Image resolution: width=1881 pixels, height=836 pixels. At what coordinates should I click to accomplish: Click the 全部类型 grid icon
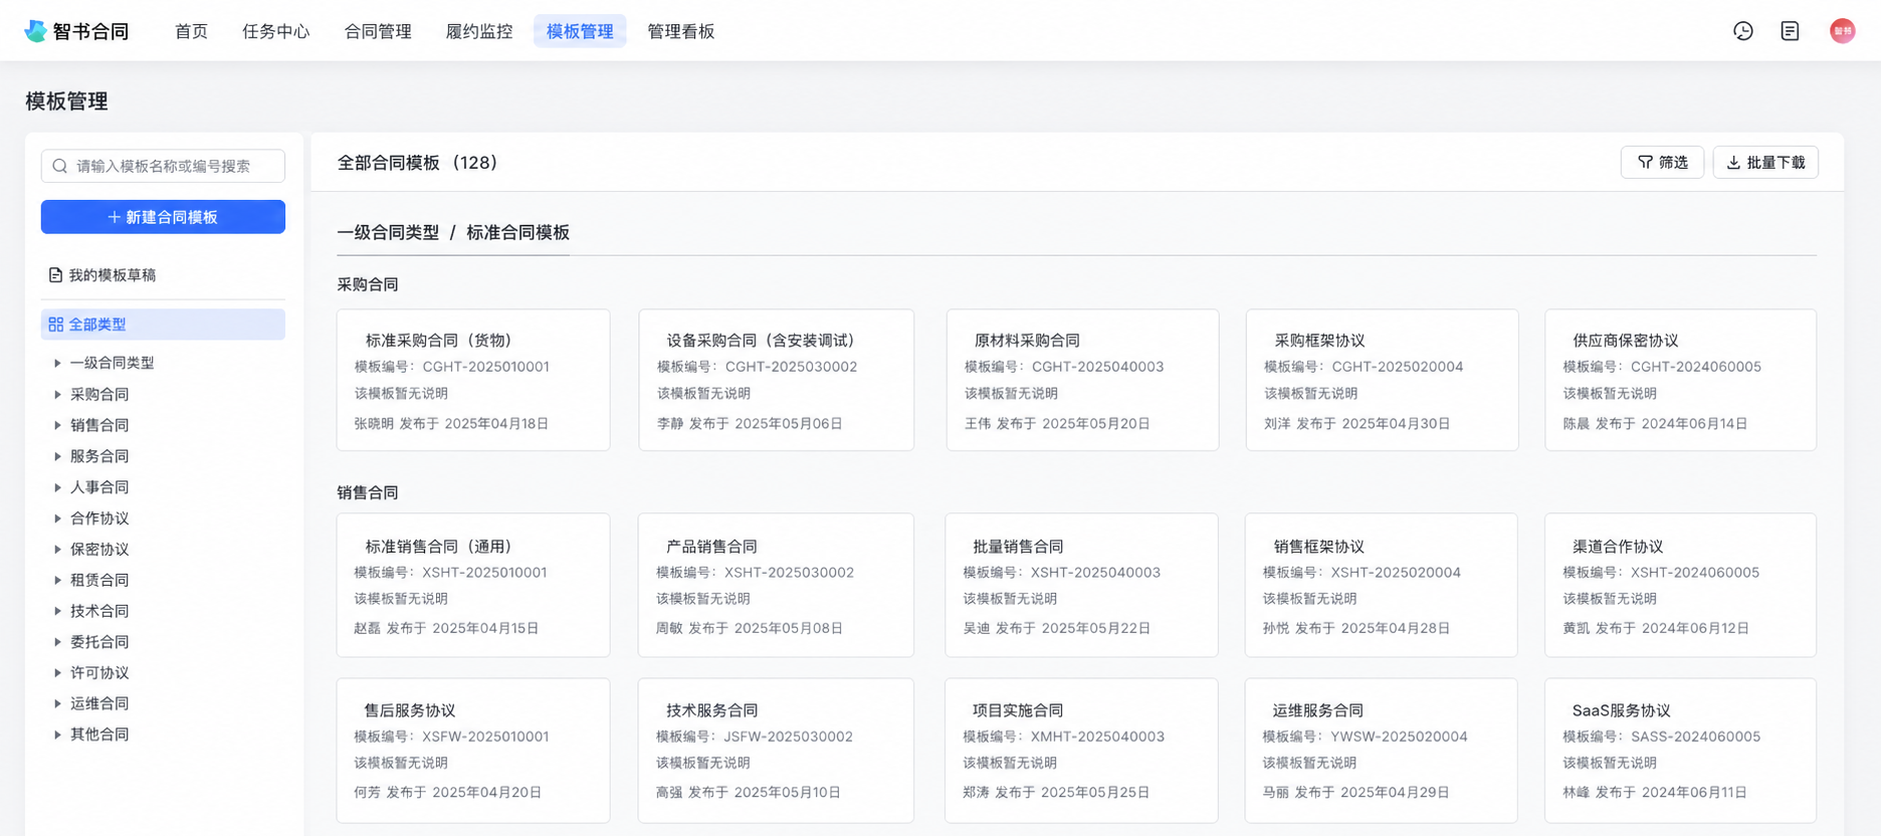point(56,324)
